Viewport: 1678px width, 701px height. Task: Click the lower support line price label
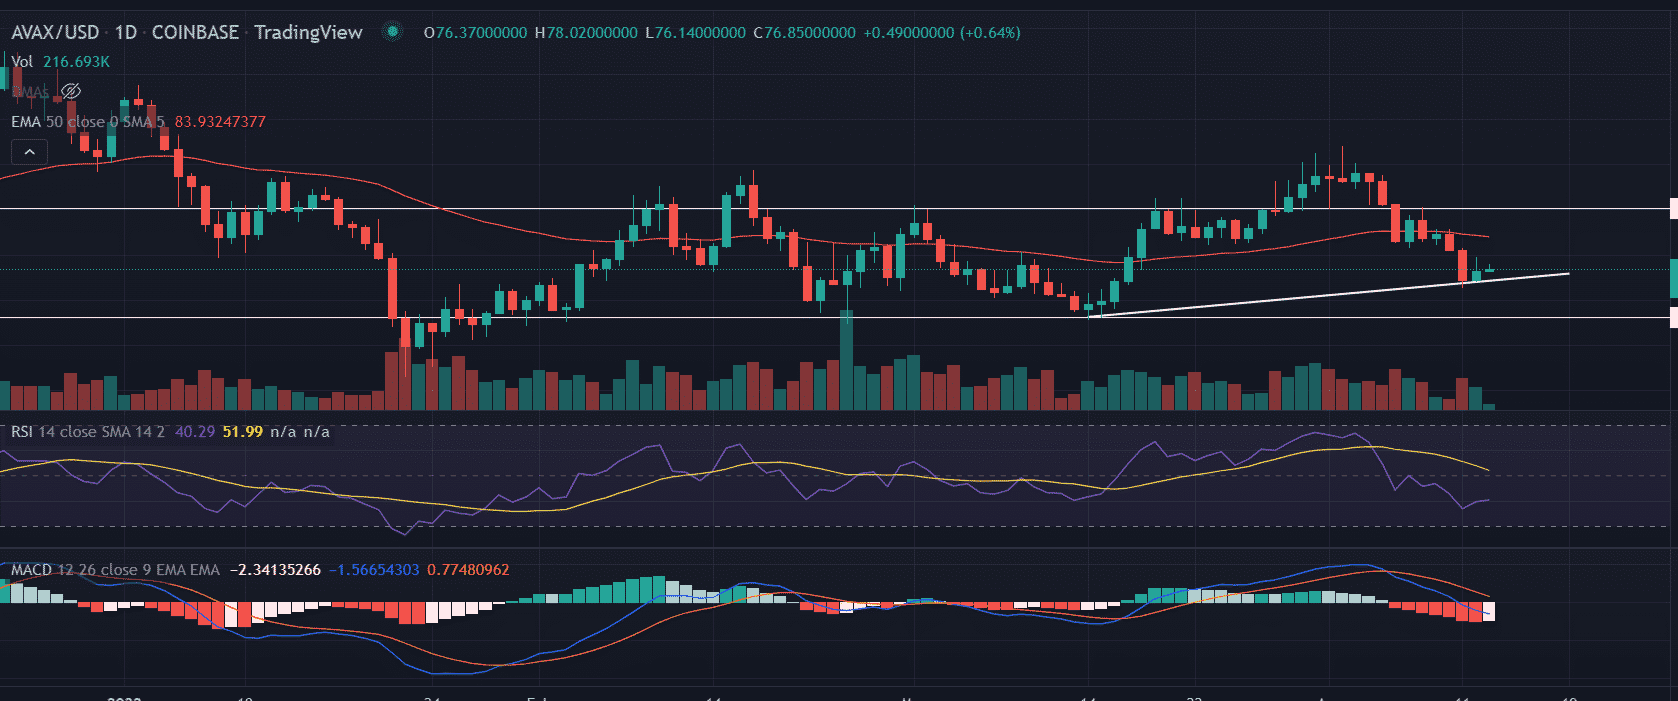click(1673, 318)
